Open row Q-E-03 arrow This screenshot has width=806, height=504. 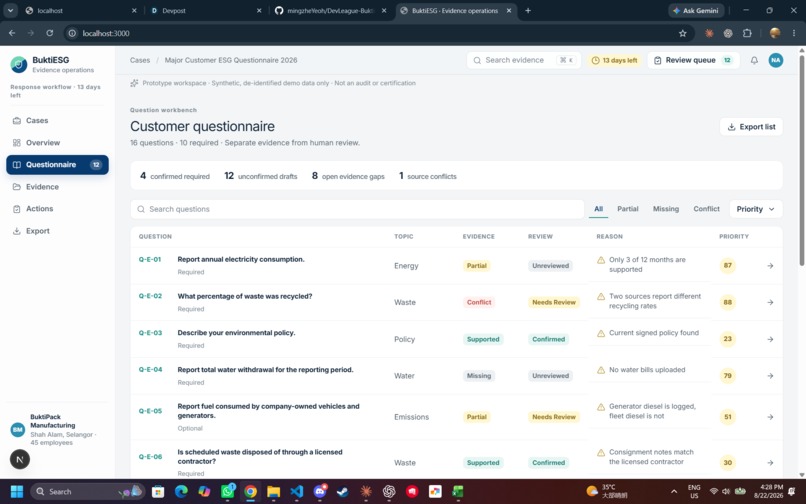click(770, 339)
